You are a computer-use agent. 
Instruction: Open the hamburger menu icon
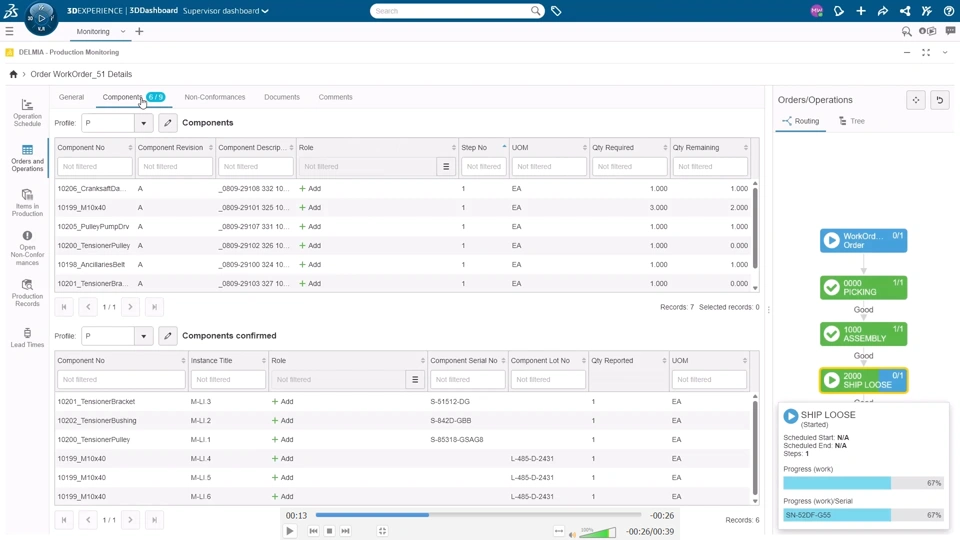[x=9, y=31]
